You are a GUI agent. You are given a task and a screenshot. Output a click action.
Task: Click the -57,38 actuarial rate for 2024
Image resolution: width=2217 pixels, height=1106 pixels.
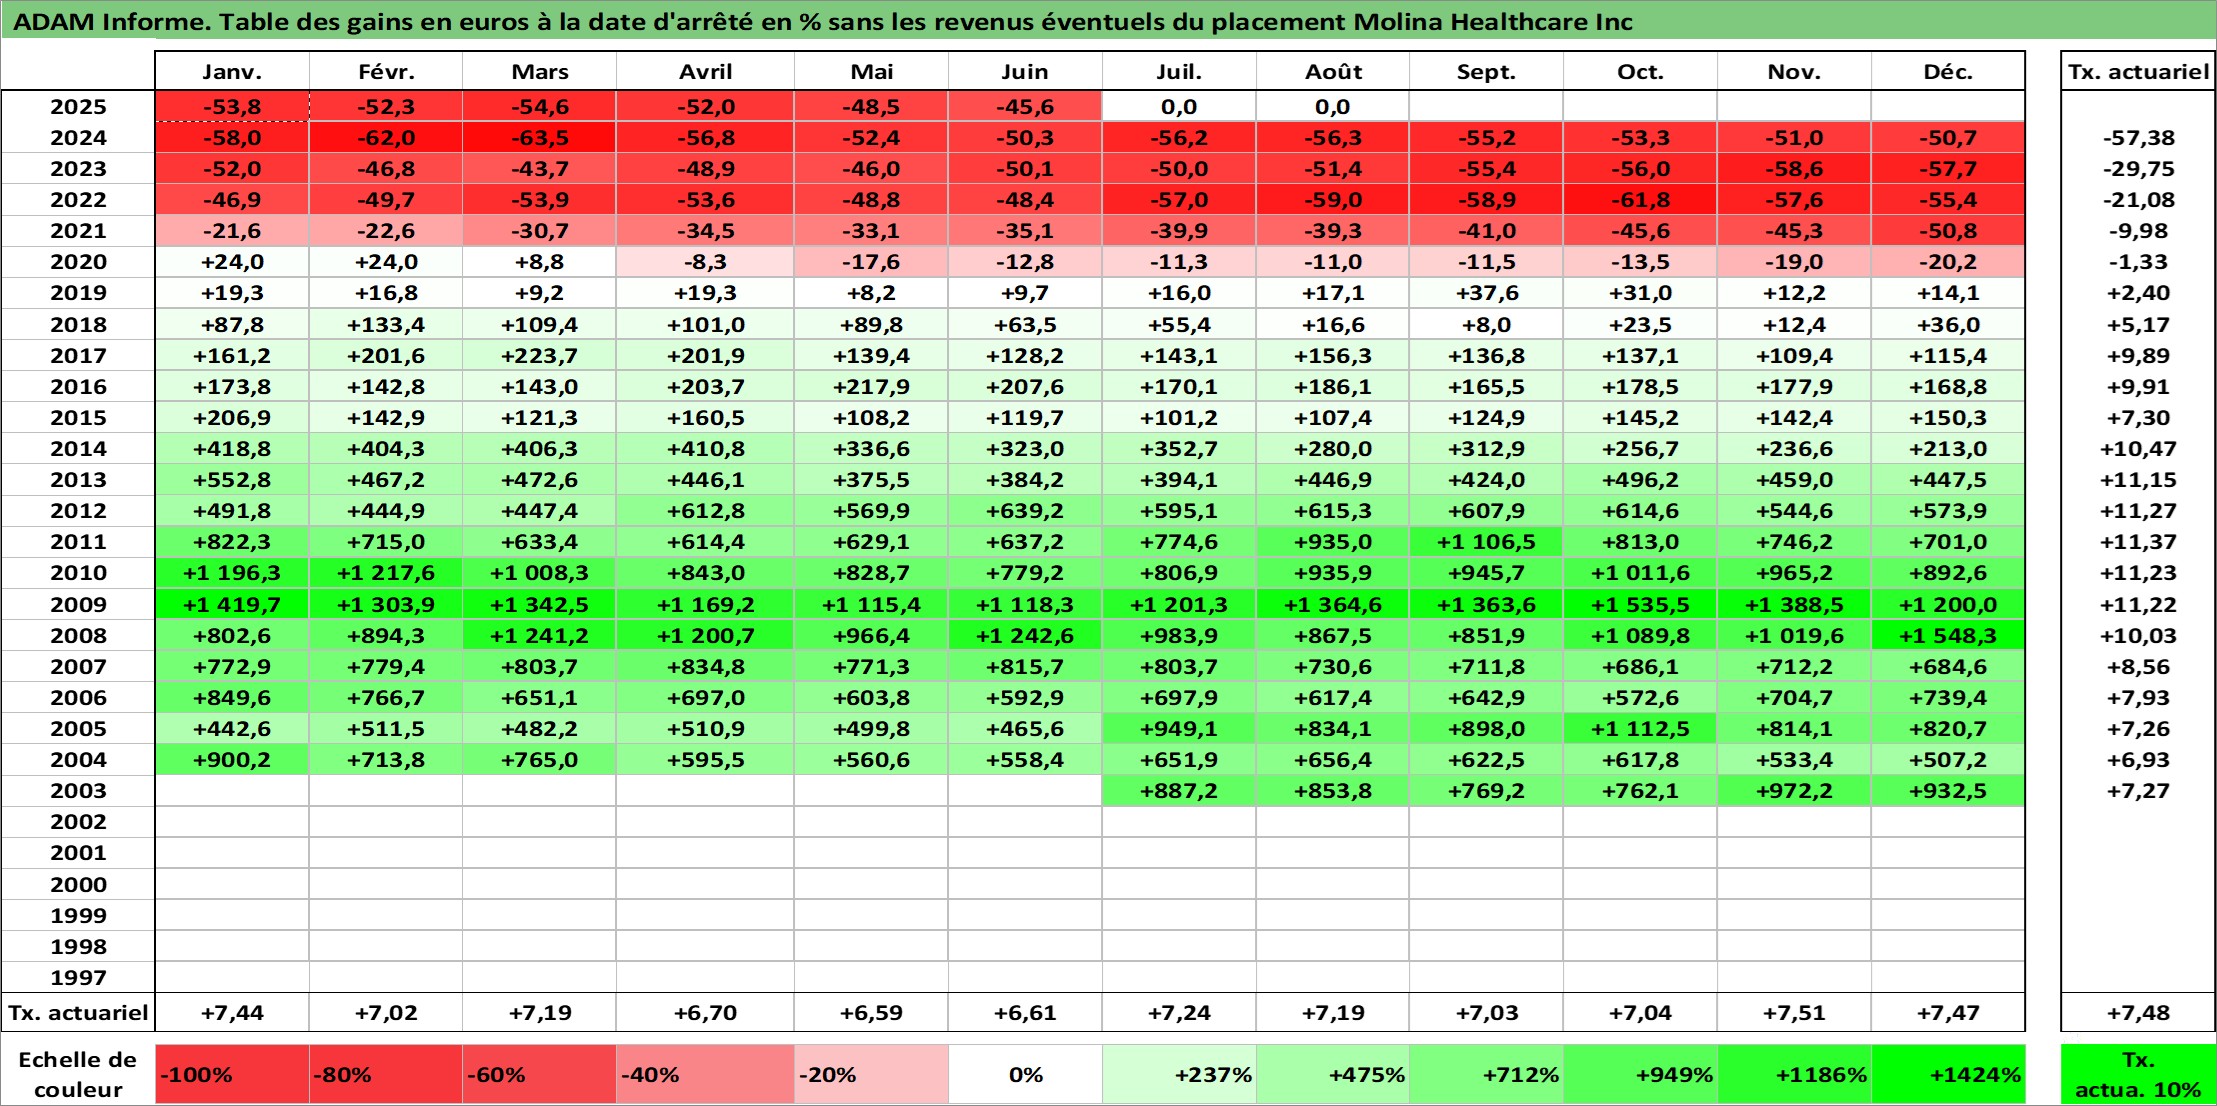pos(2138,138)
